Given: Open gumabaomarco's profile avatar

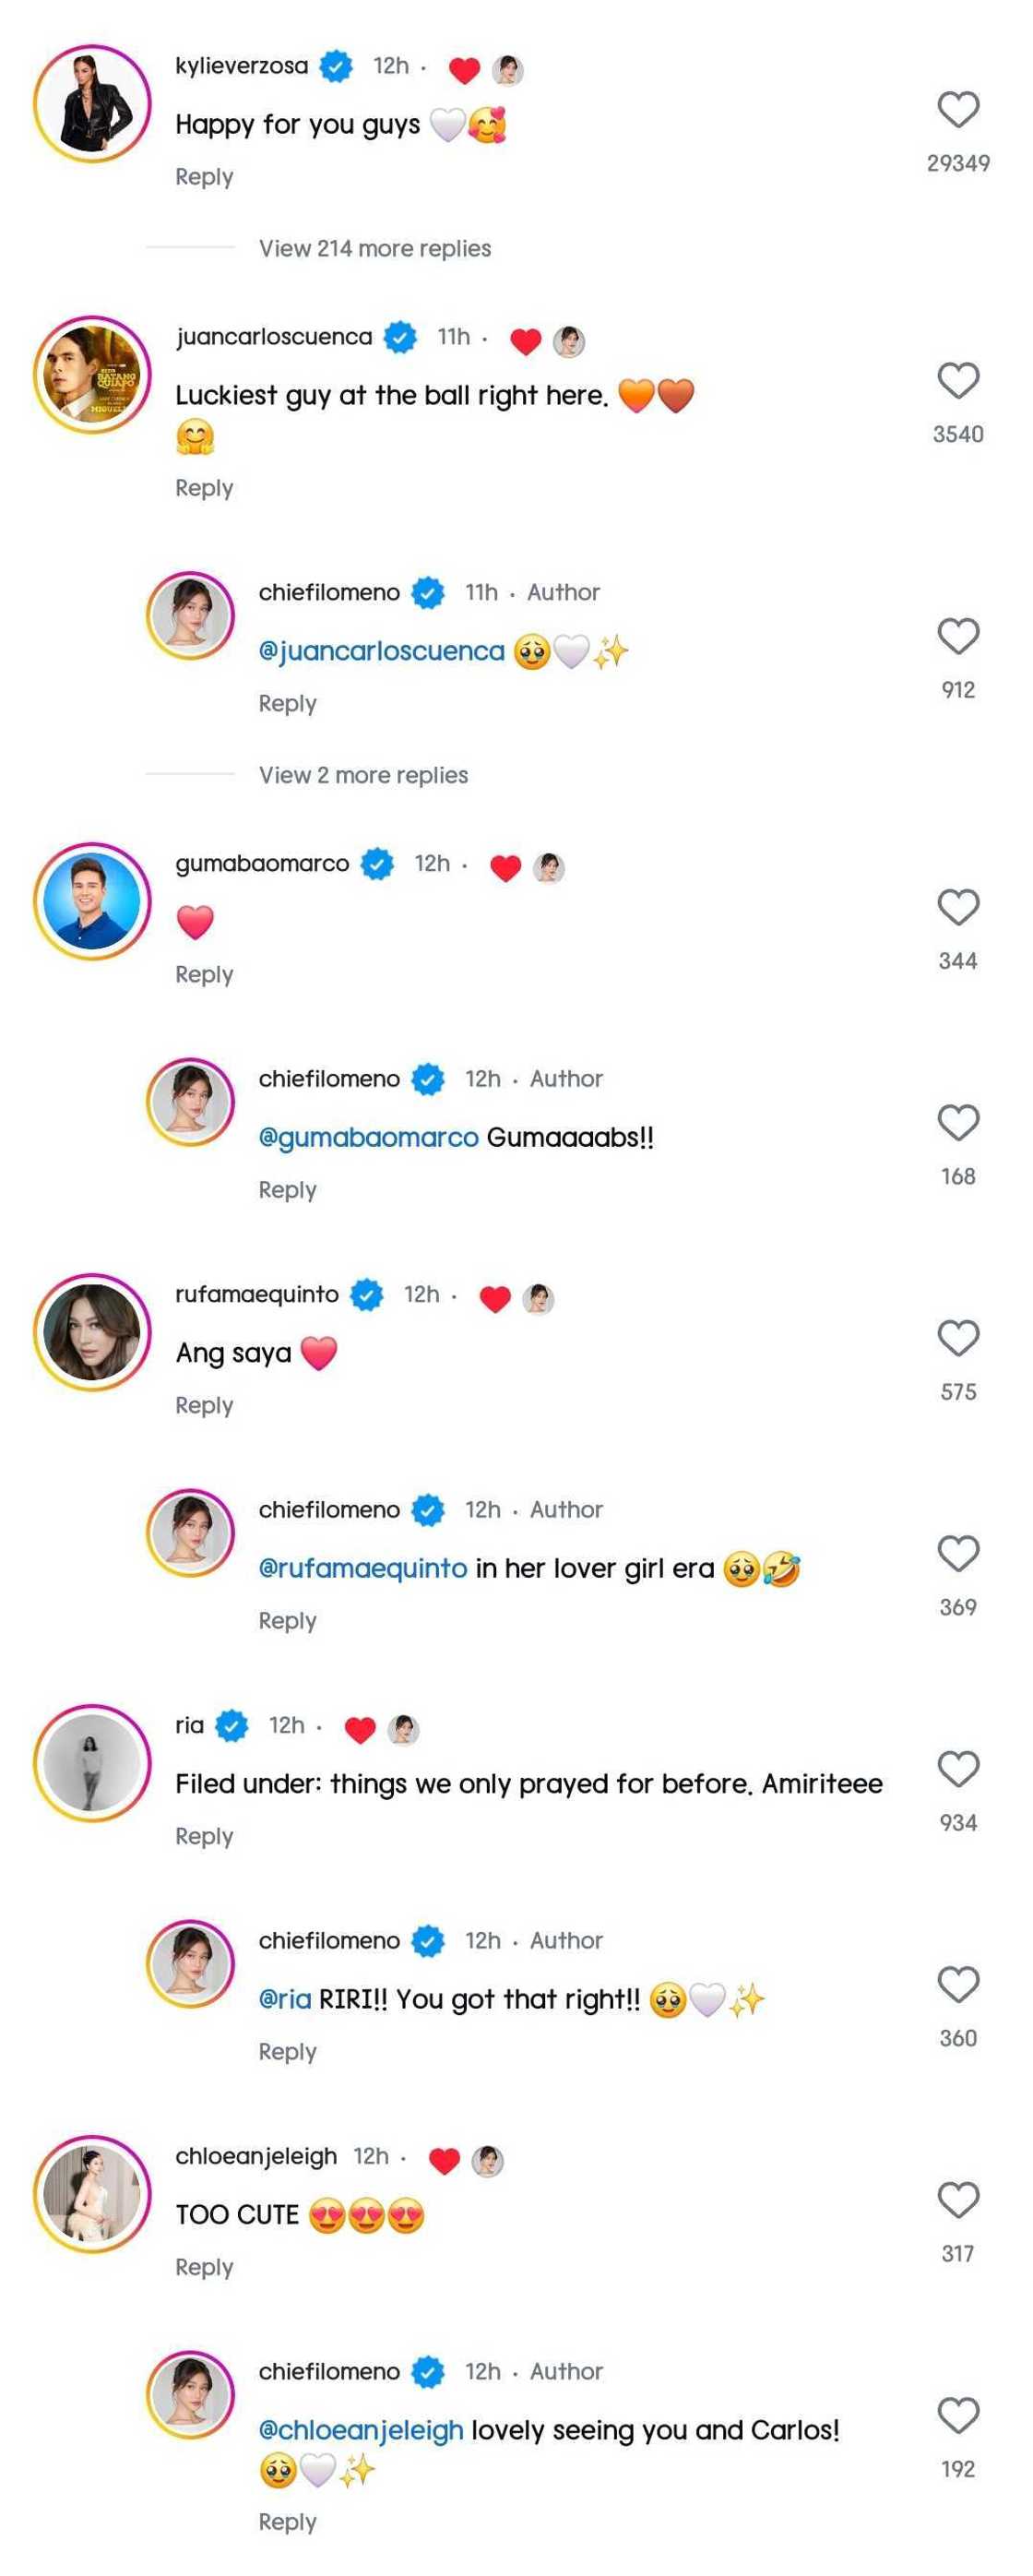Looking at the screenshot, I should [x=92, y=901].
